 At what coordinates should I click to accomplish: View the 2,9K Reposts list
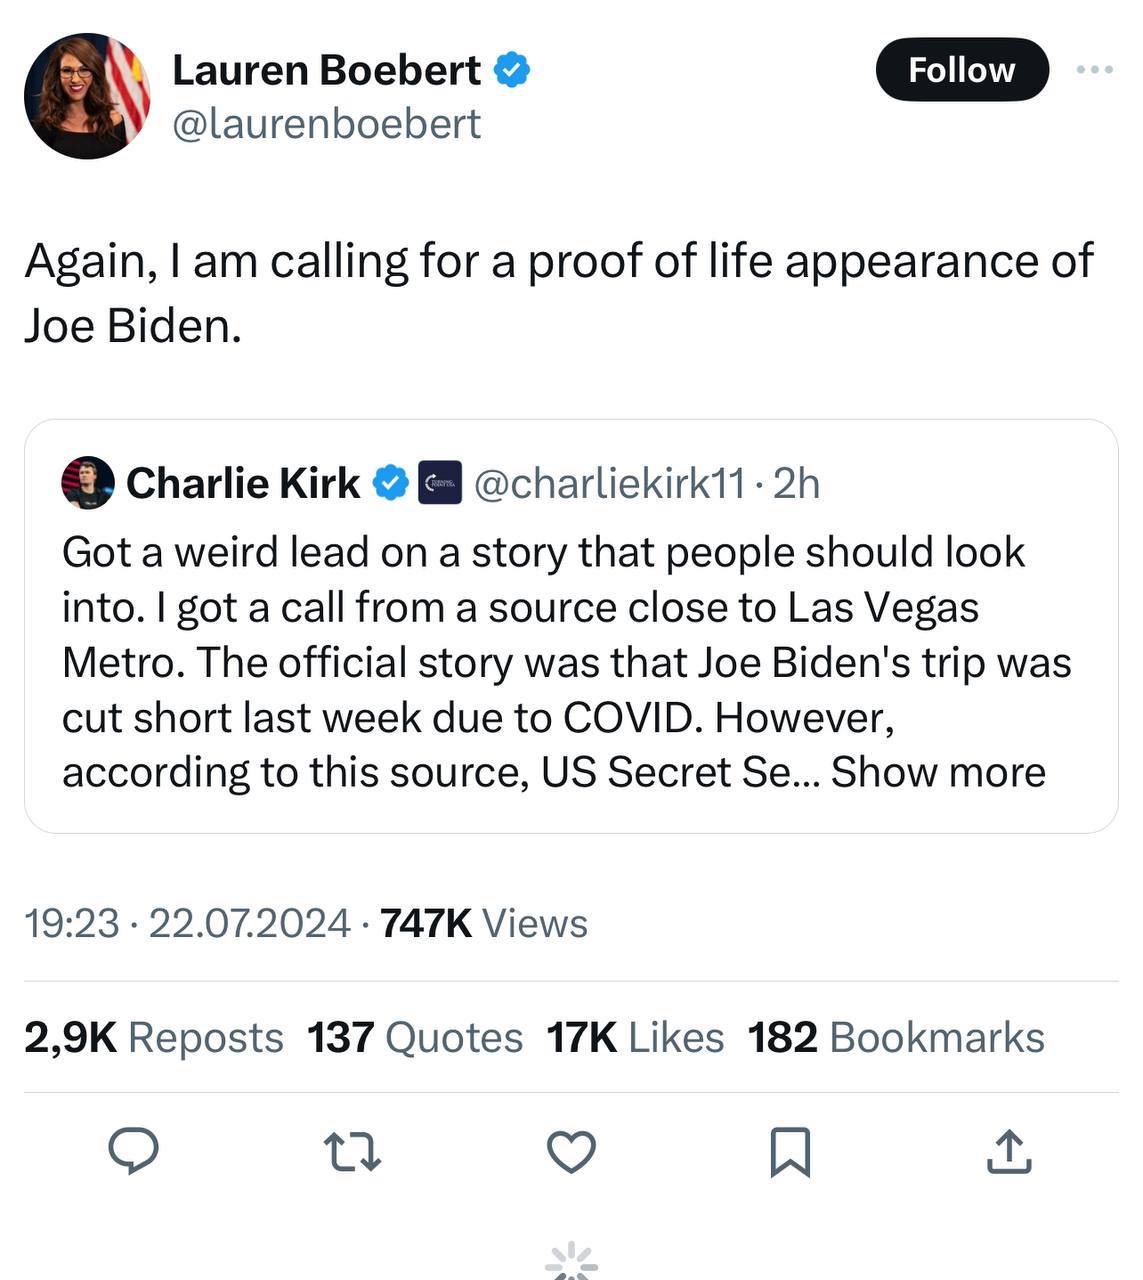pyautogui.click(x=154, y=1038)
